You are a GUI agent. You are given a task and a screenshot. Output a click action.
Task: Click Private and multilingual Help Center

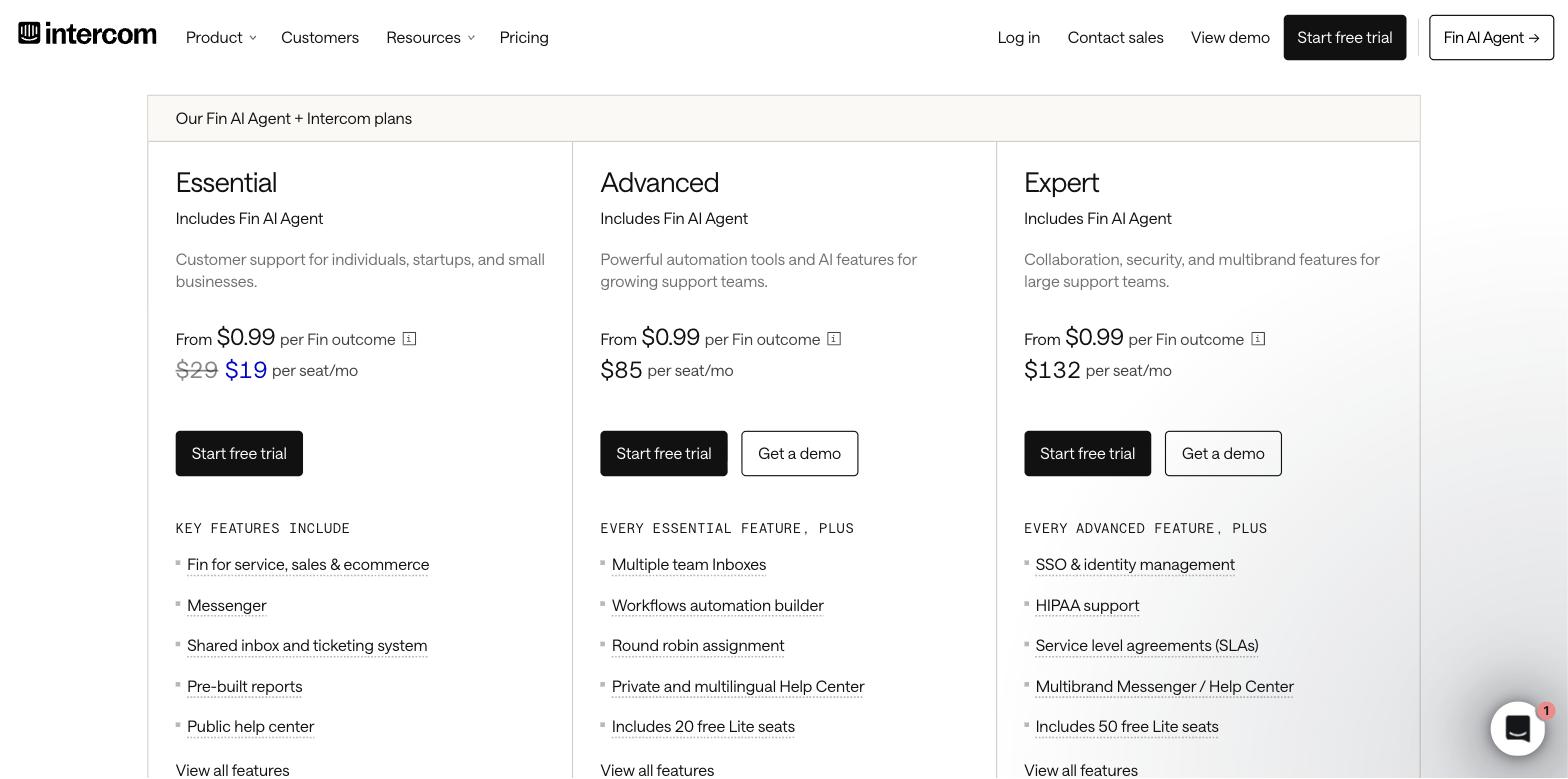(738, 687)
